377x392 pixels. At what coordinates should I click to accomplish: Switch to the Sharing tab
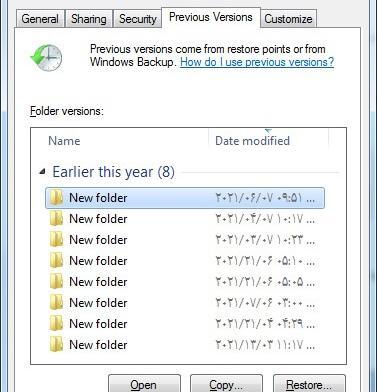89,19
